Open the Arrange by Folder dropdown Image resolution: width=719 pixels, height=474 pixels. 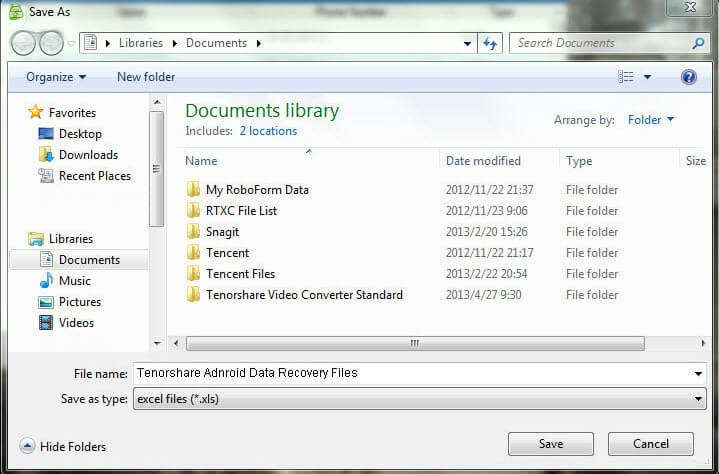click(651, 120)
